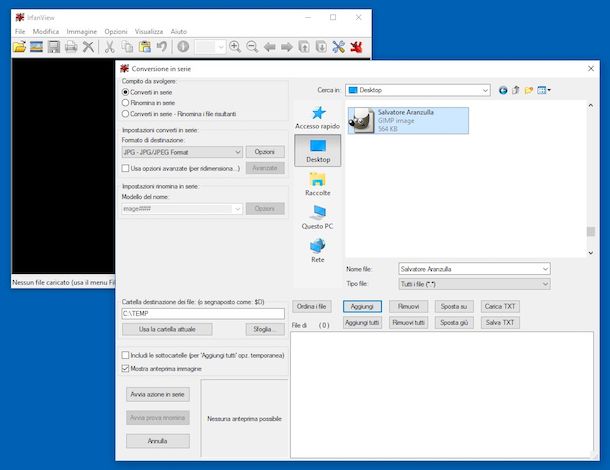Screen dimensions: 610x470
Task: Click the Cut scissors icon
Action: coord(110,47)
